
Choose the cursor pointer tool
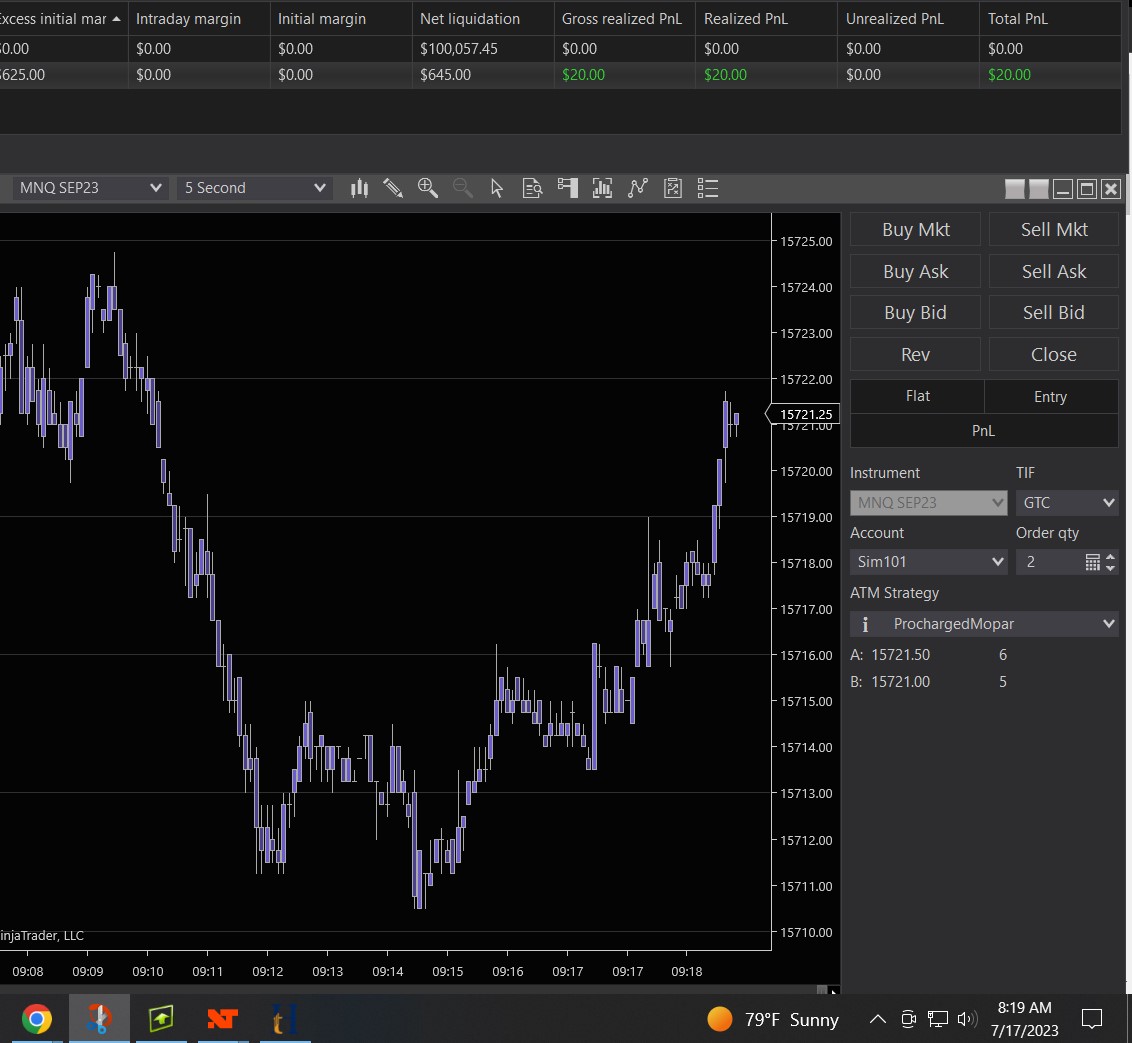click(497, 188)
